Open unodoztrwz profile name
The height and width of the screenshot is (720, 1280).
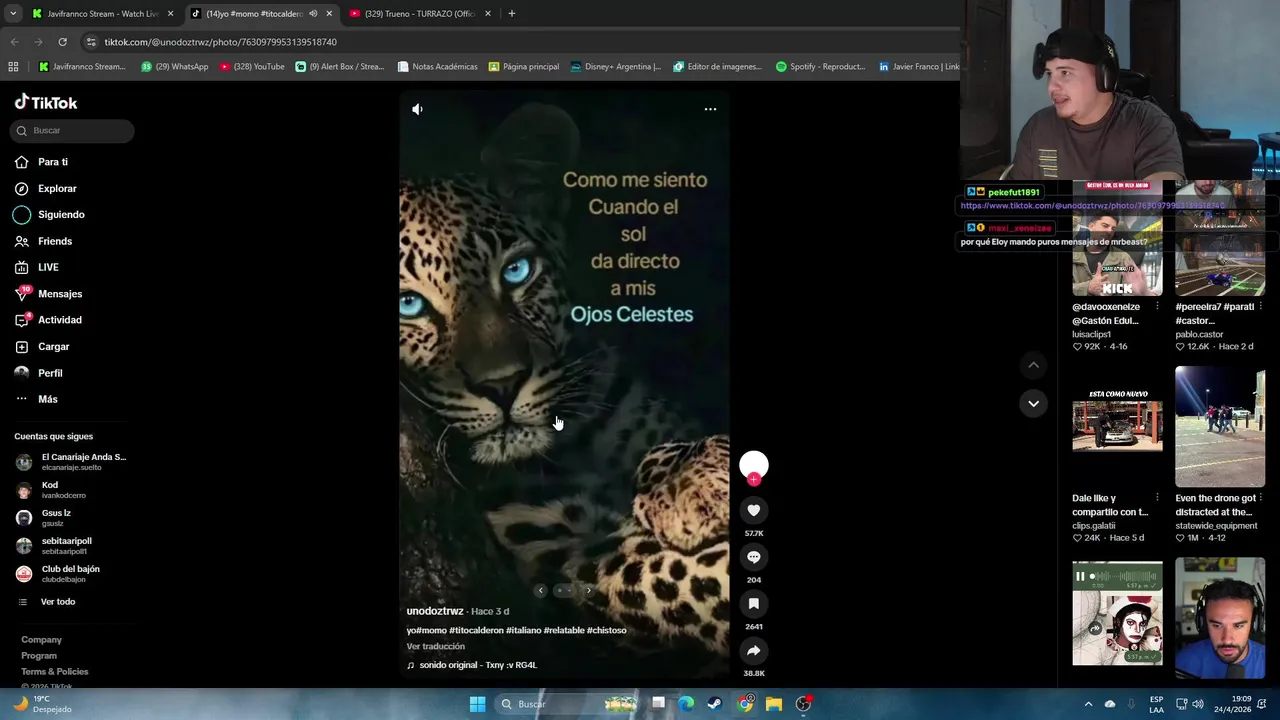click(435, 611)
